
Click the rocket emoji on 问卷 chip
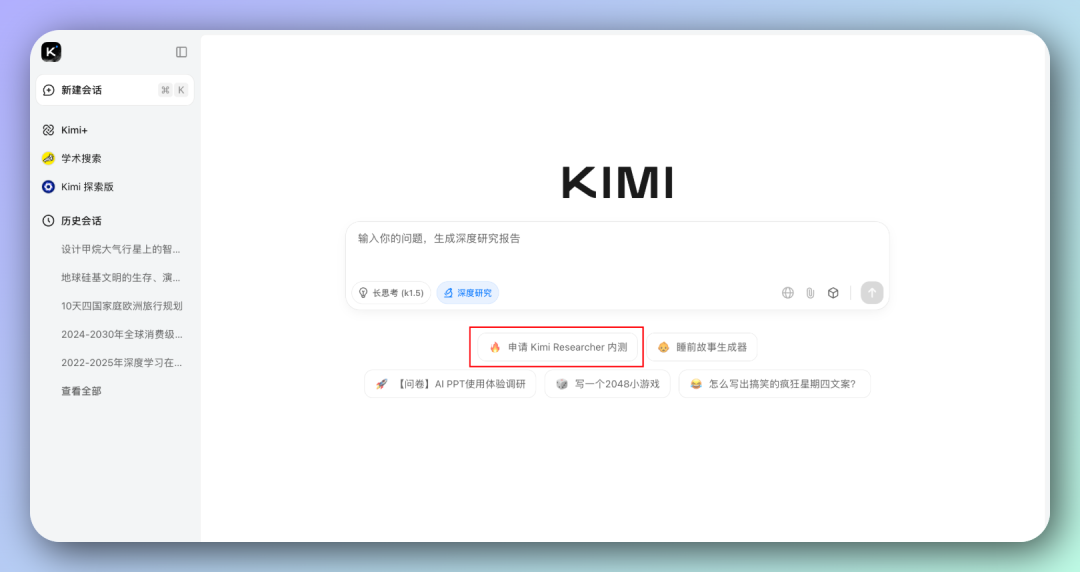[382, 384]
